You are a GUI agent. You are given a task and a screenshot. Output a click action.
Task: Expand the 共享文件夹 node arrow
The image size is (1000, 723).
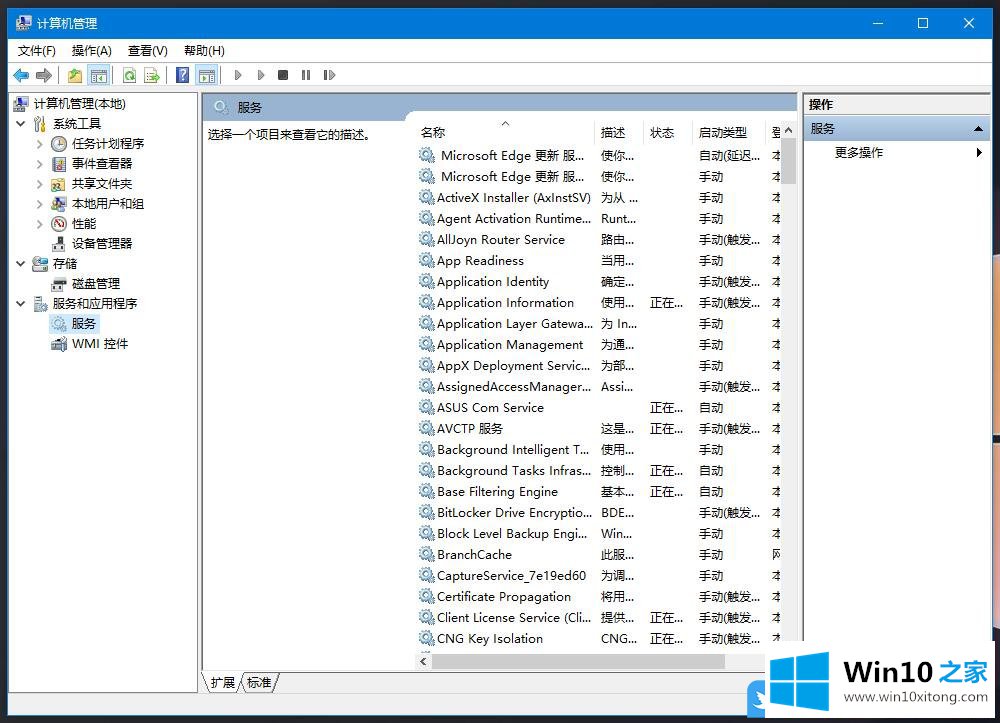pos(40,184)
